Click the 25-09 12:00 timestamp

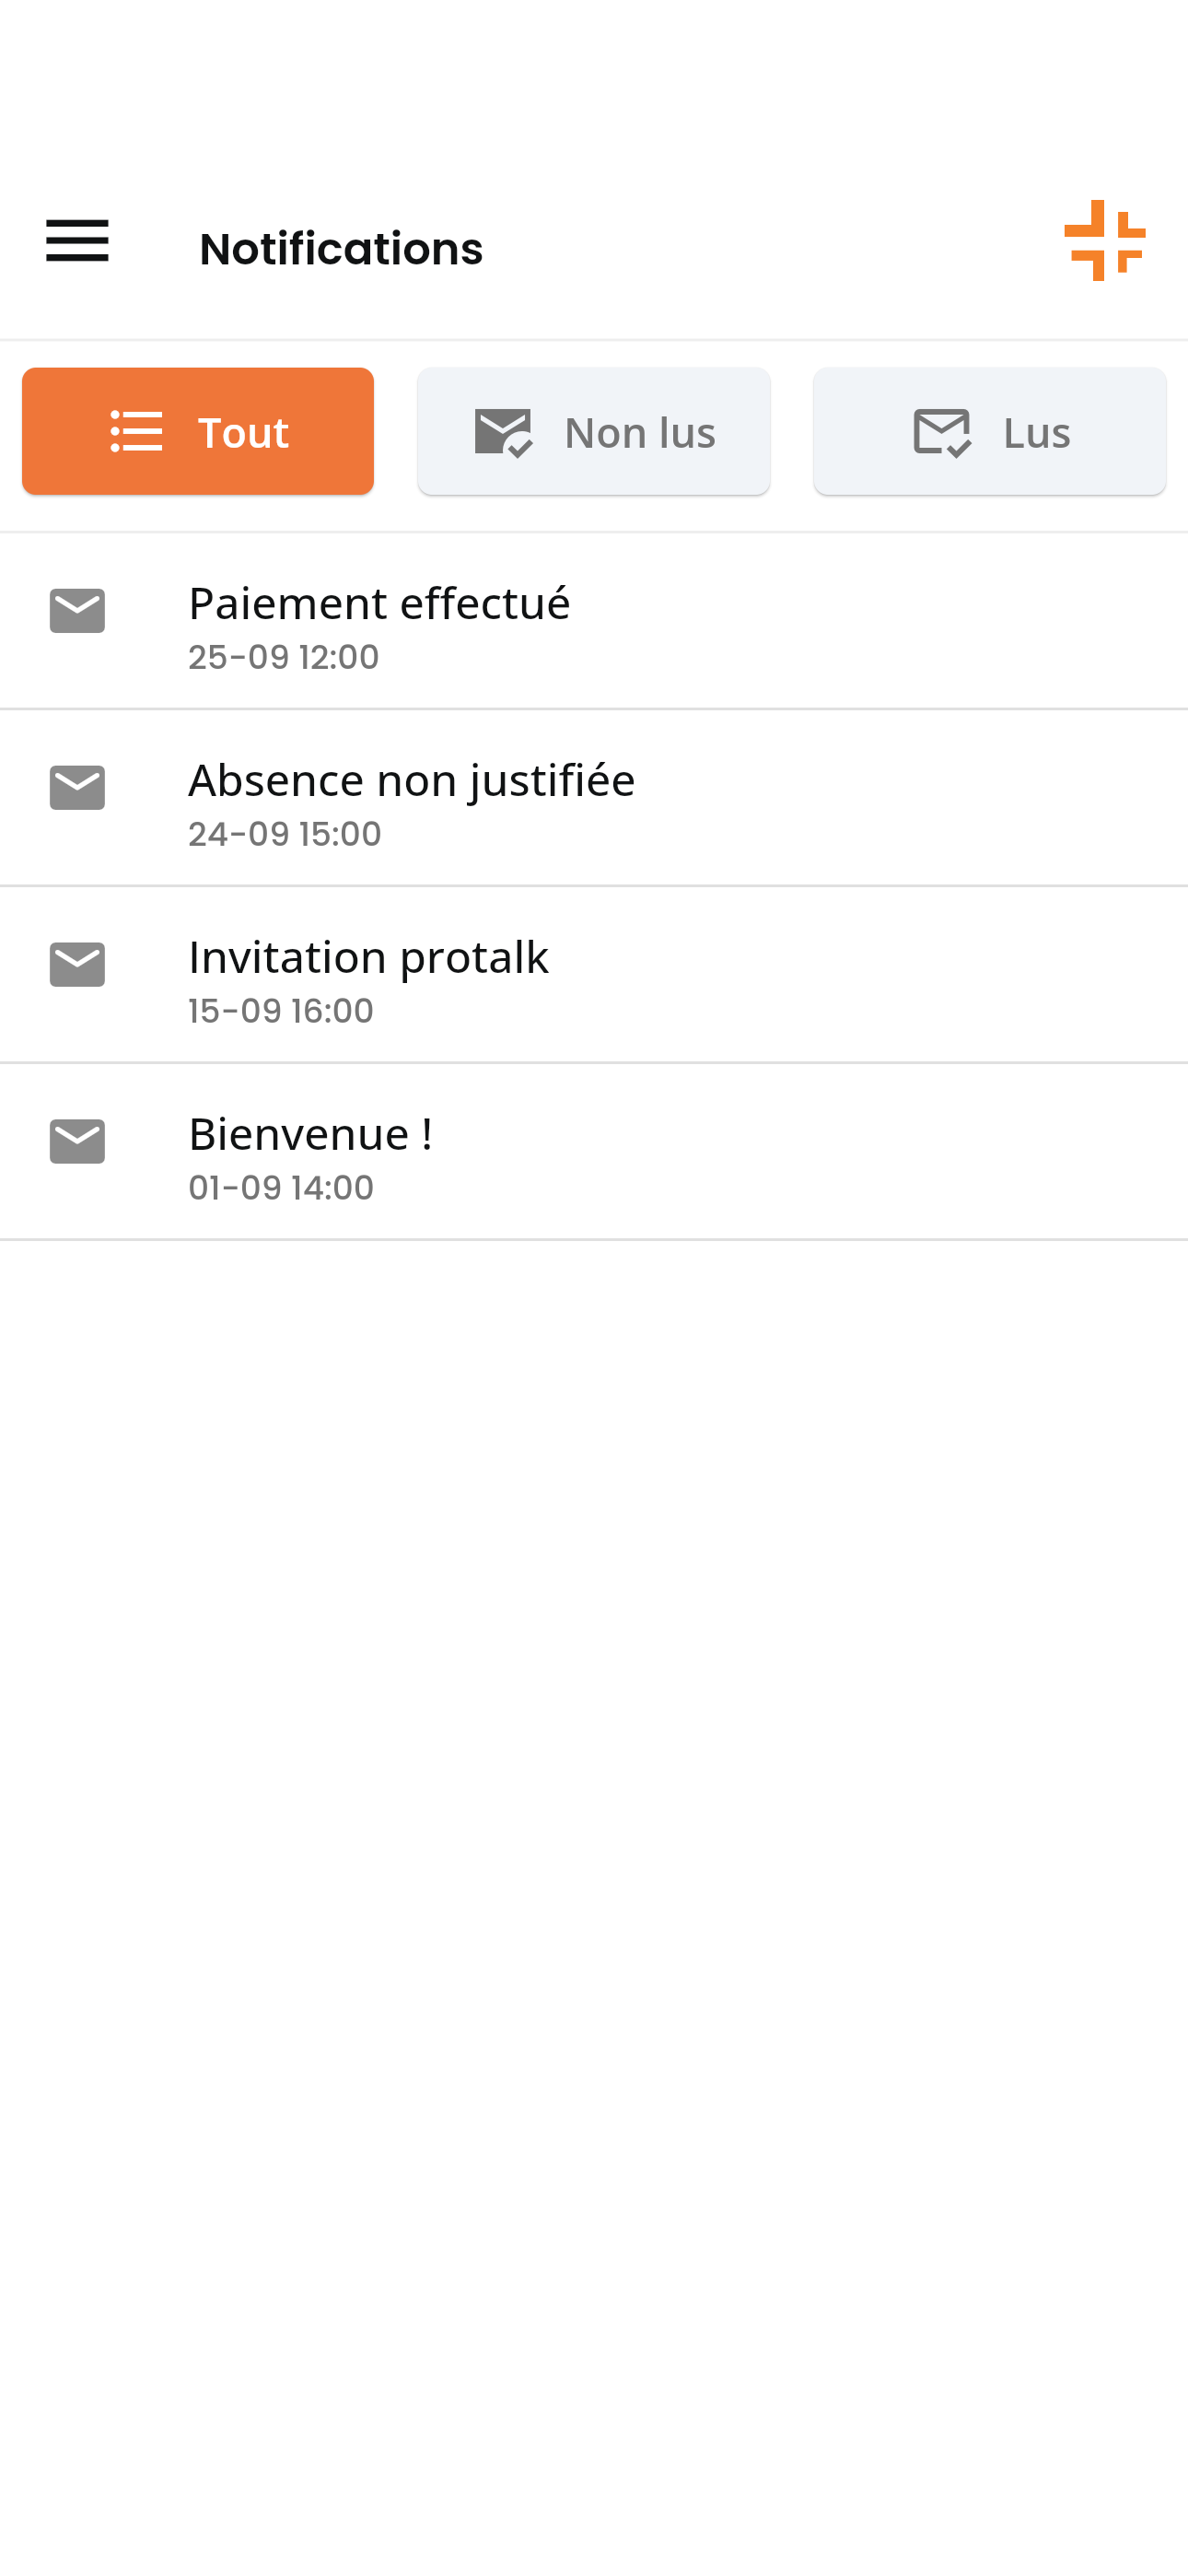click(283, 657)
